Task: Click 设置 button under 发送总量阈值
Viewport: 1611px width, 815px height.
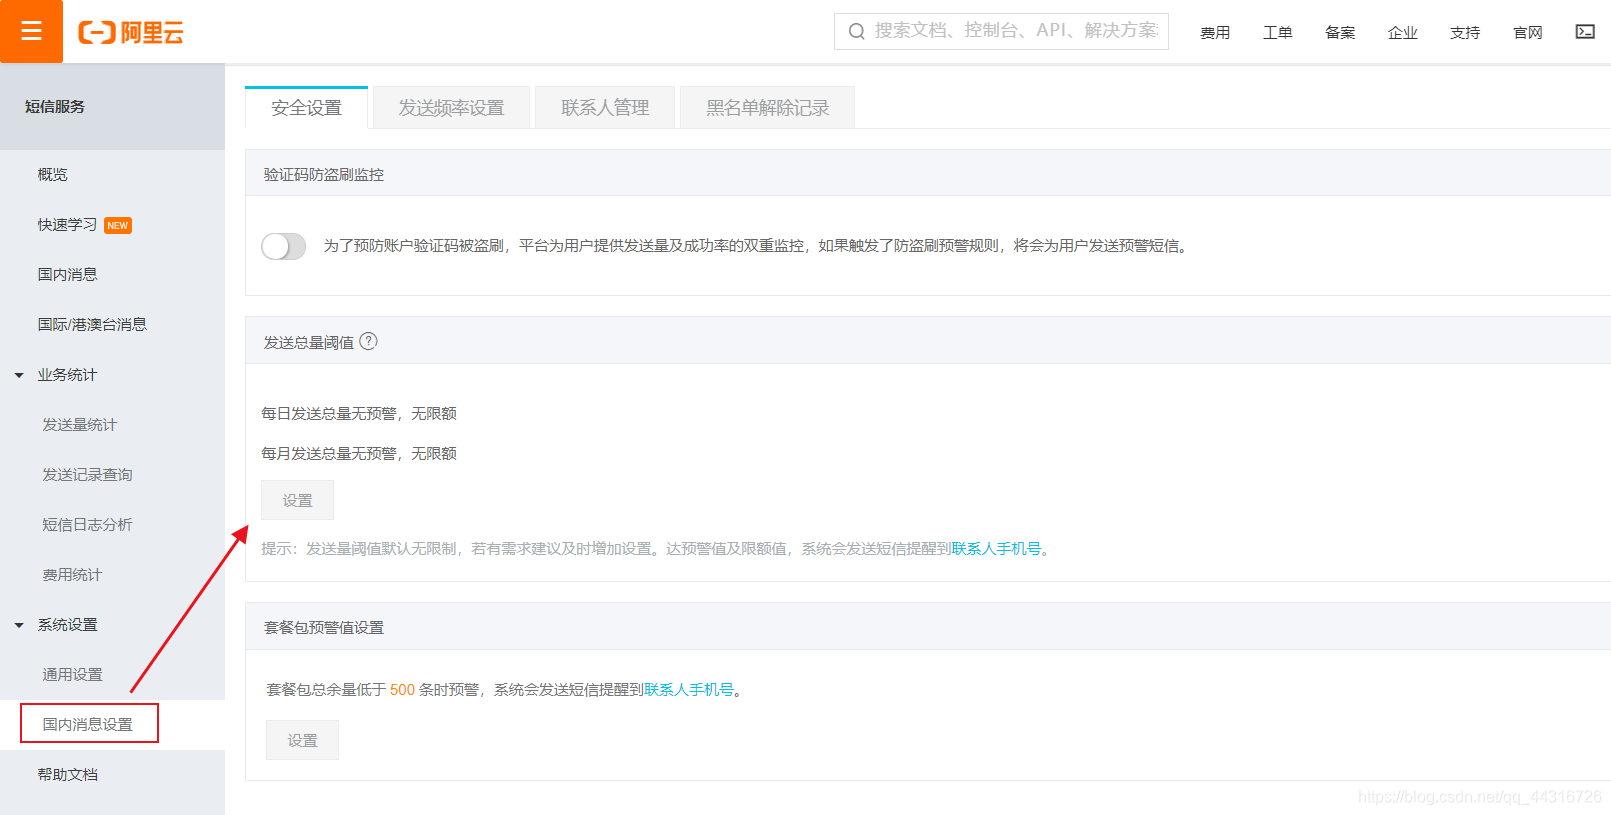Action: [297, 500]
